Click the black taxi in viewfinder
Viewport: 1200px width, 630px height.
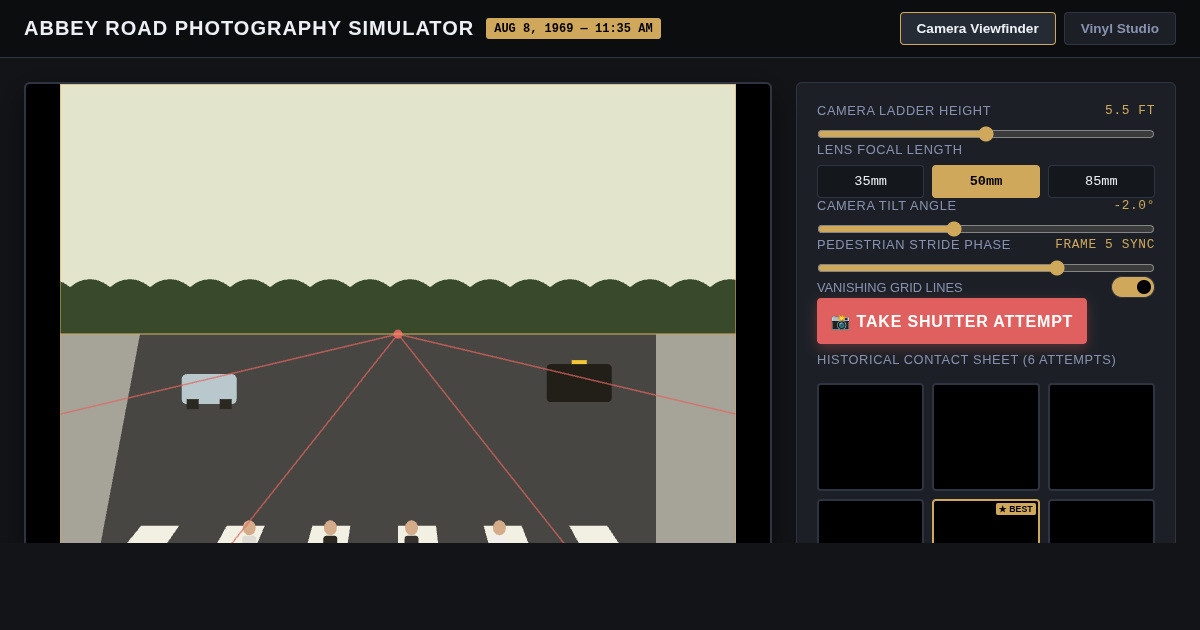pos(579,382)
